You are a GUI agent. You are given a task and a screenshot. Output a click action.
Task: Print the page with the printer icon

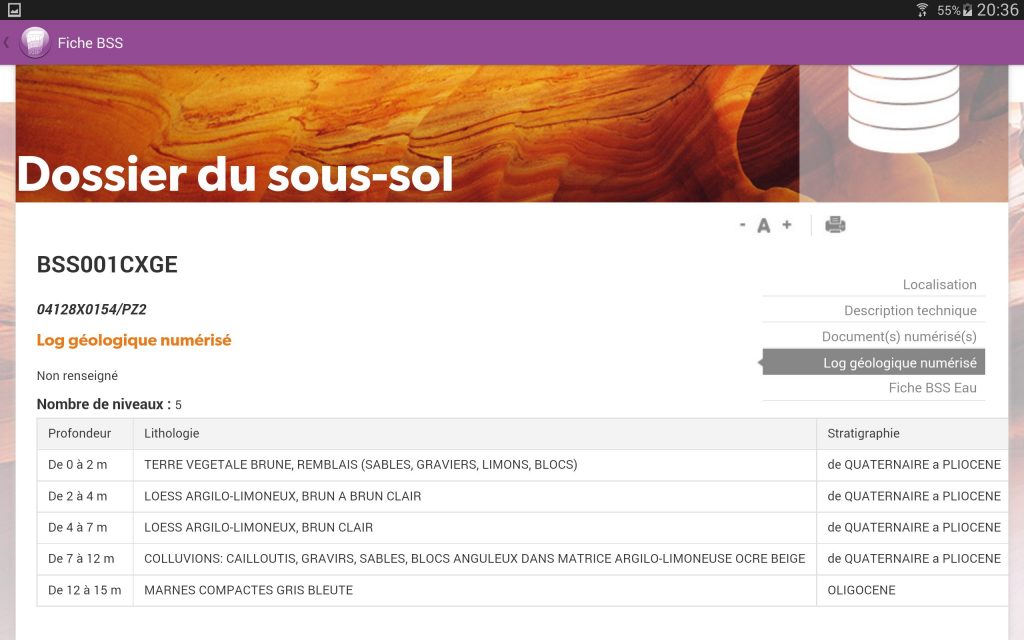click(835, 225)
